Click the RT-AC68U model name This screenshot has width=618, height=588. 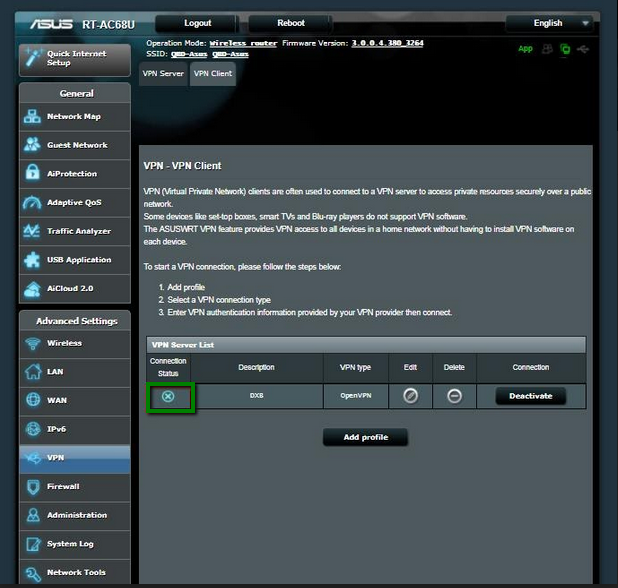tap(108, 25)
